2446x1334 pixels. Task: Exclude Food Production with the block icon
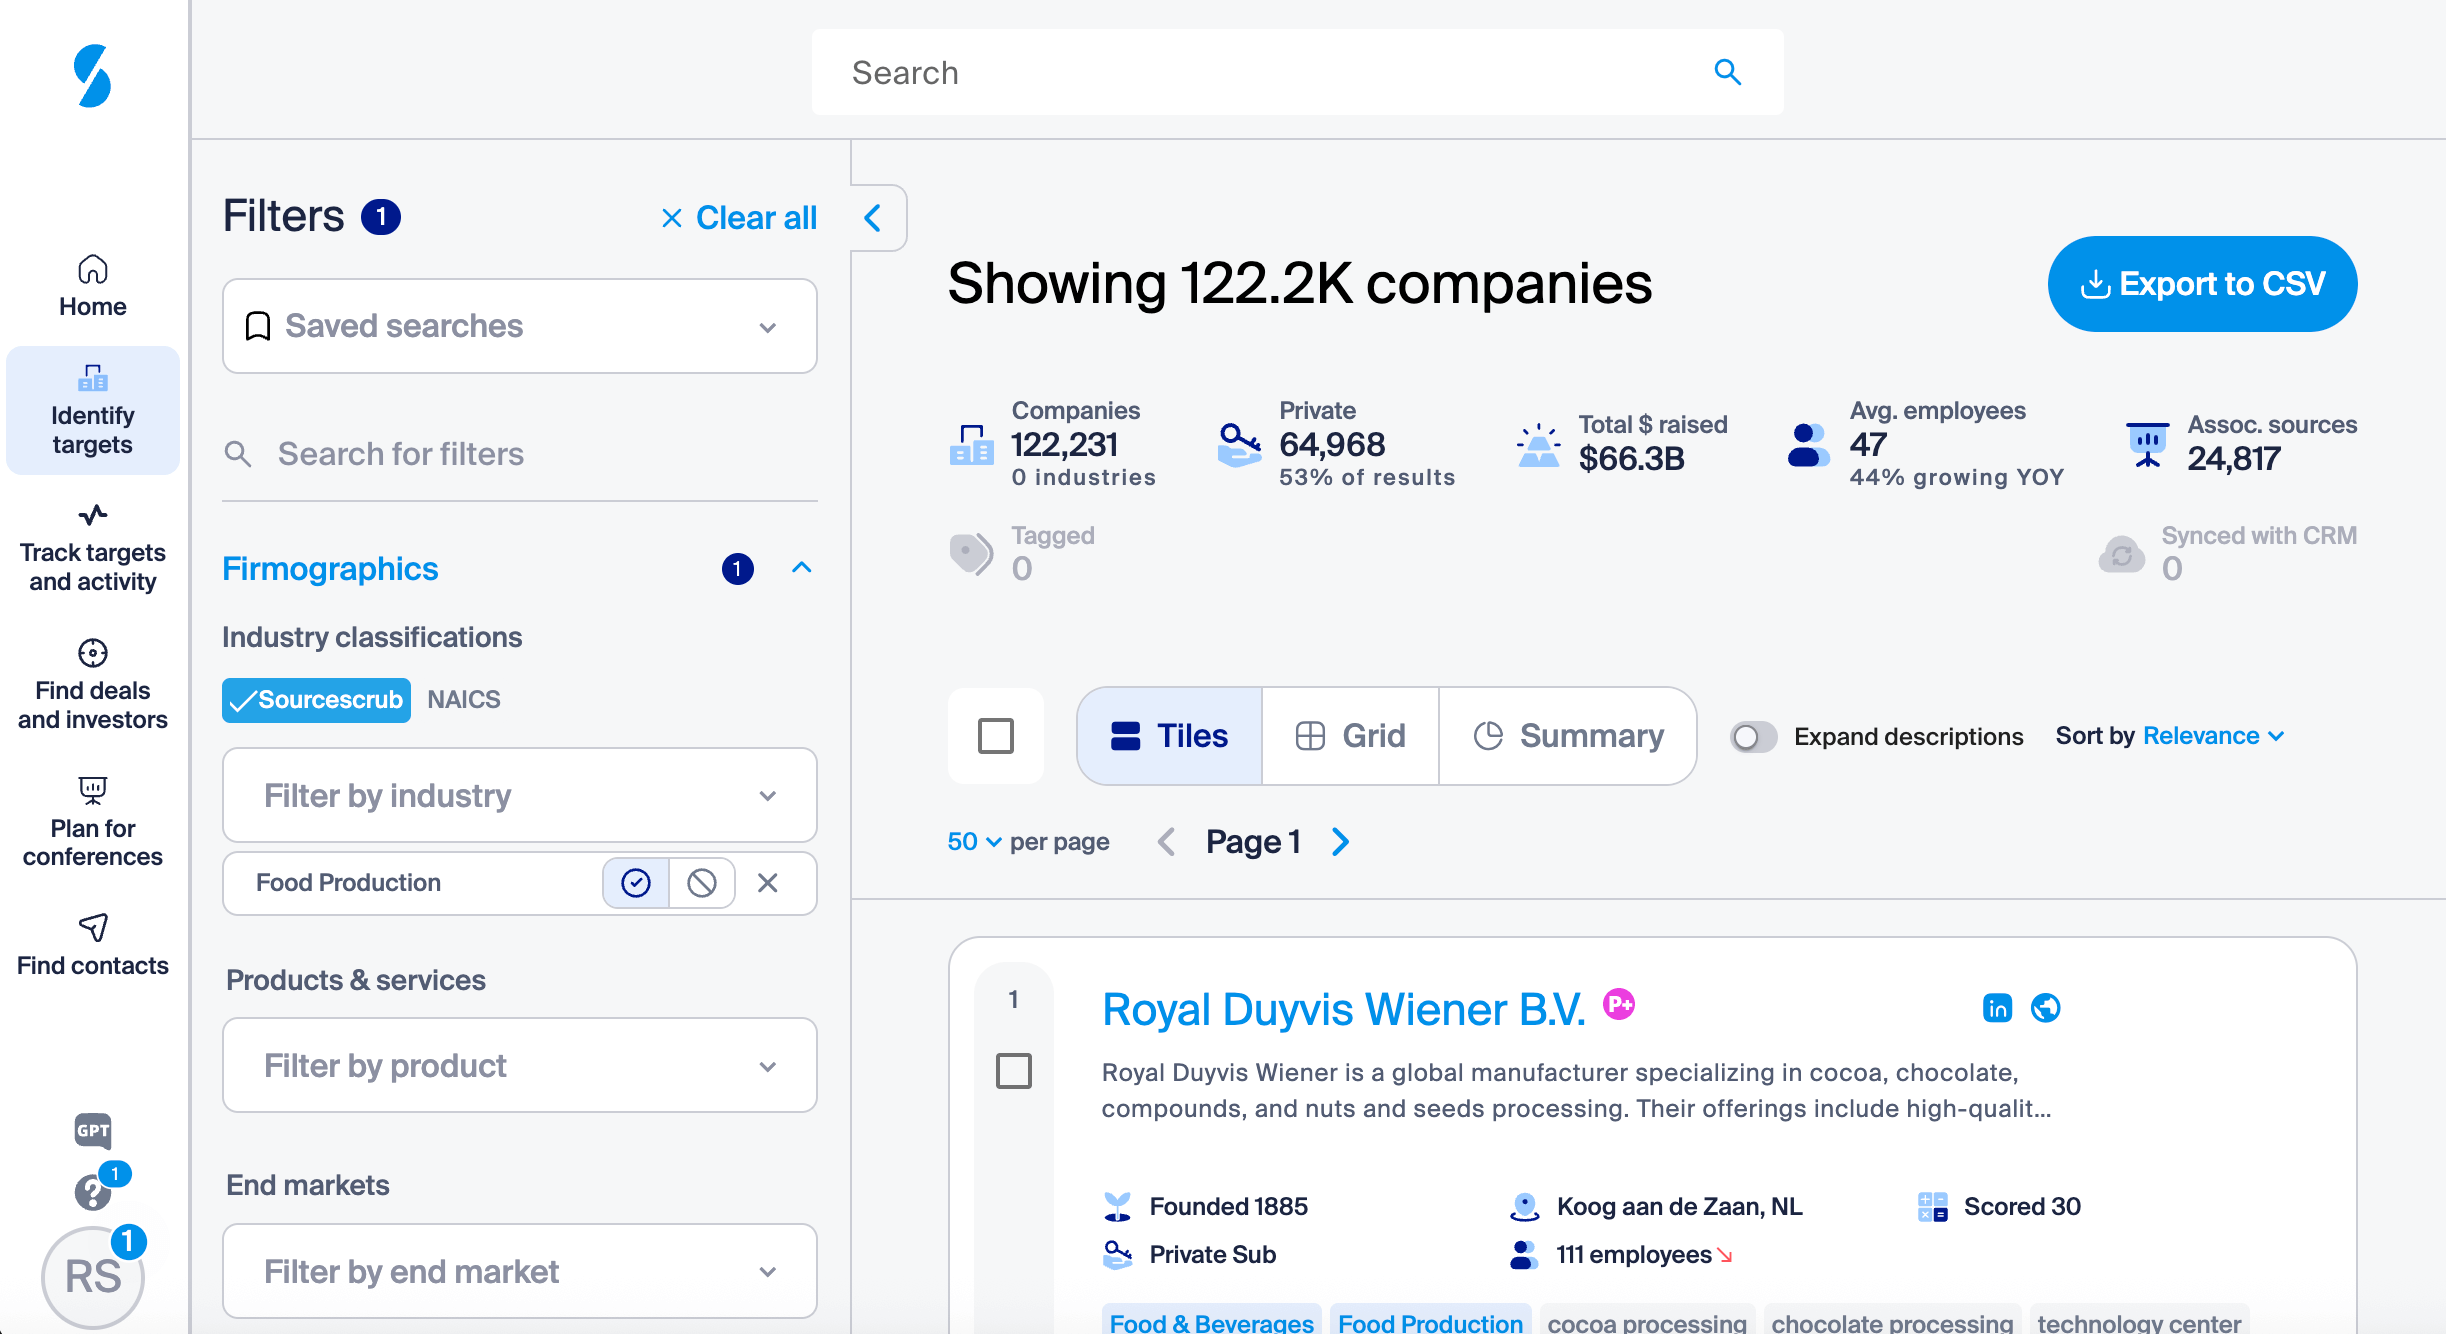click(x=702, y=883)
